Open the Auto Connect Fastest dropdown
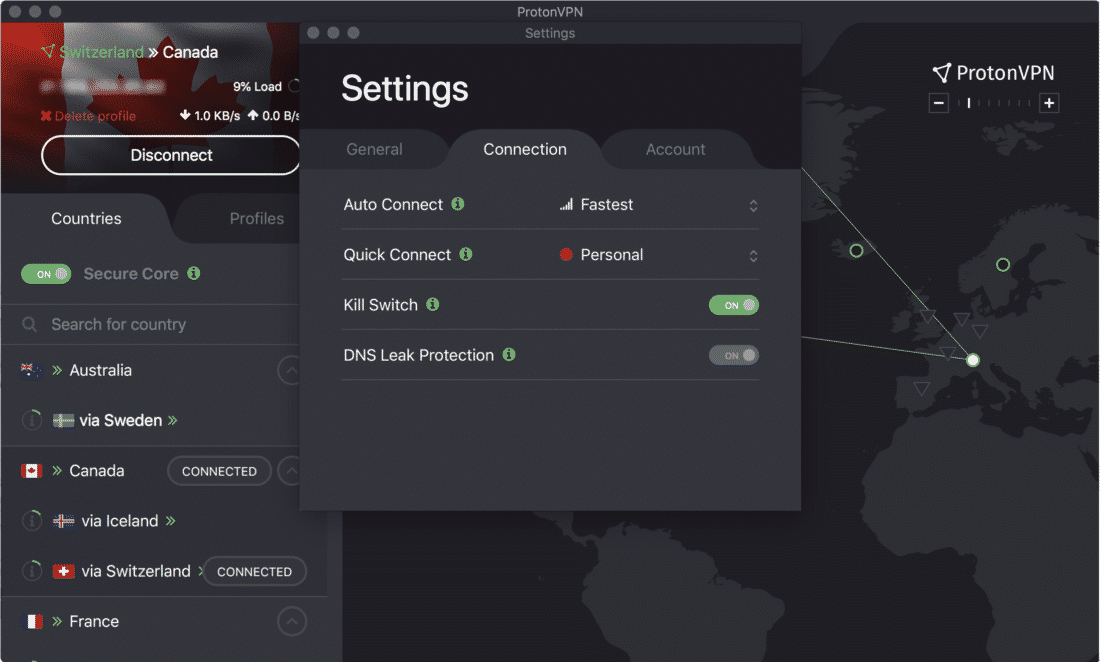Screen dimensions: 1100x662 (x=659, y=205)
